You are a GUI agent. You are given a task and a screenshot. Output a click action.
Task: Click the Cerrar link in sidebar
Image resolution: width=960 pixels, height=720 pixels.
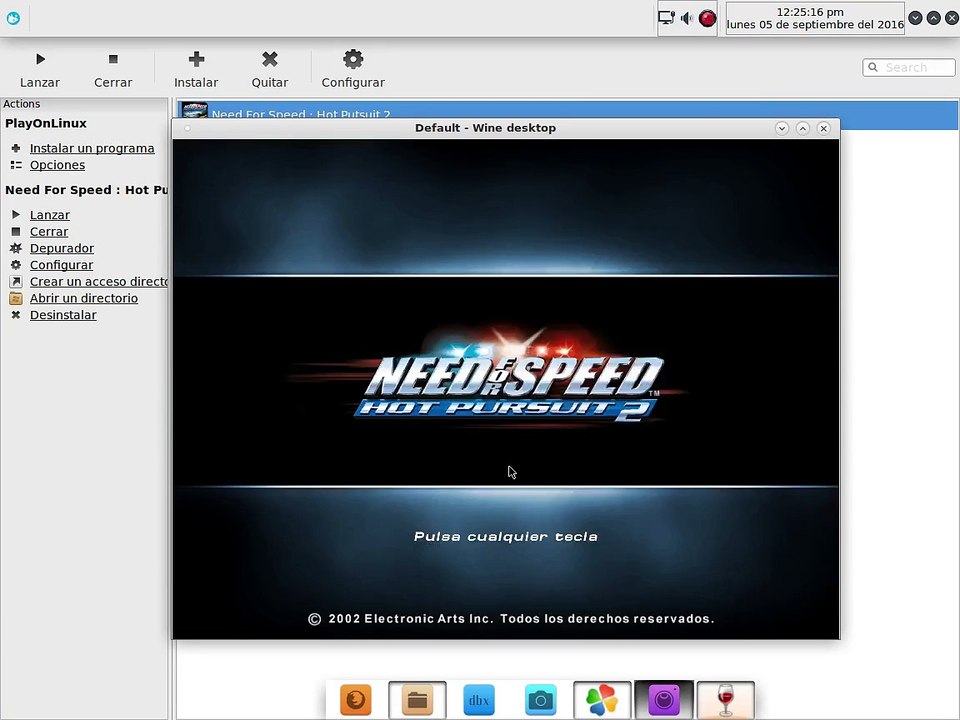(49, 231)
